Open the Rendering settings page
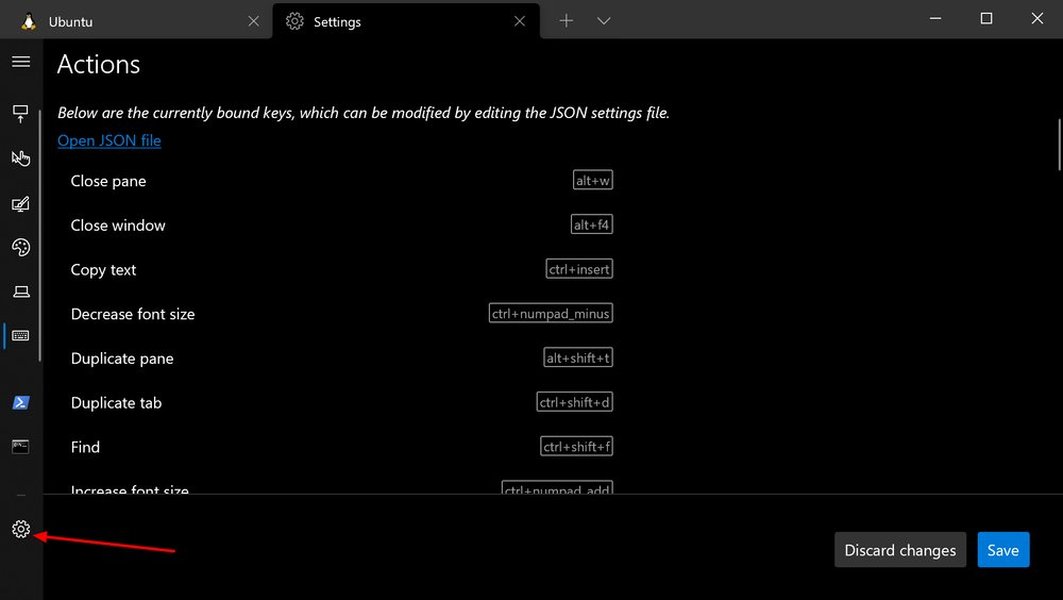 (x=21, y=291)
